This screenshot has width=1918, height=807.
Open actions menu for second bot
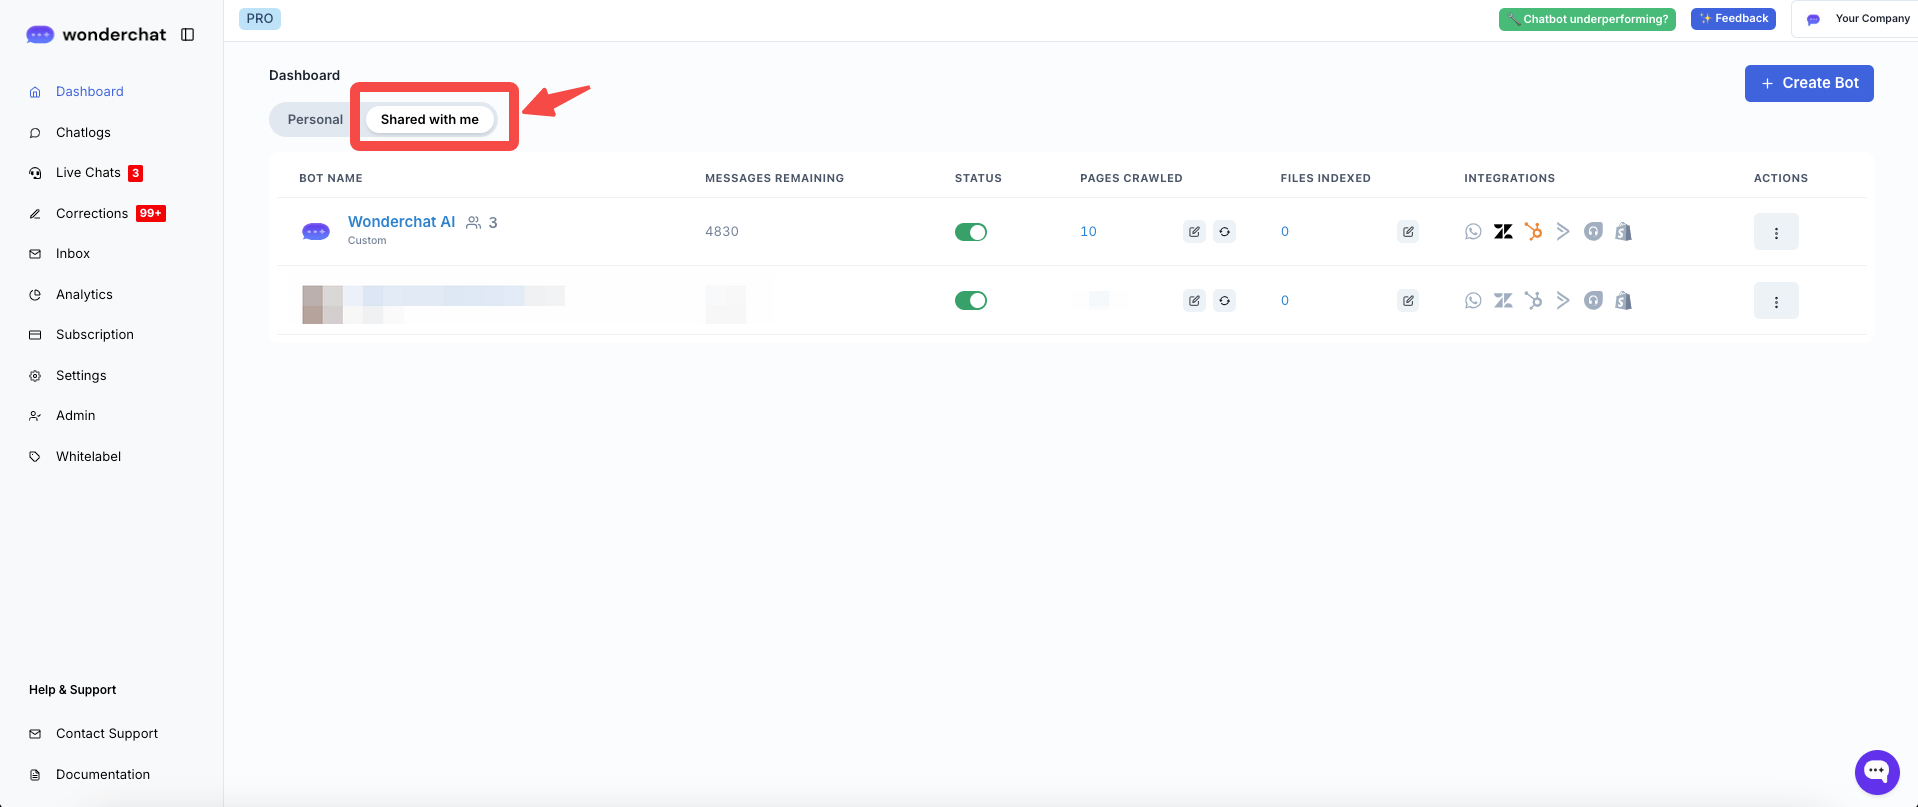tap(1775, 301)
